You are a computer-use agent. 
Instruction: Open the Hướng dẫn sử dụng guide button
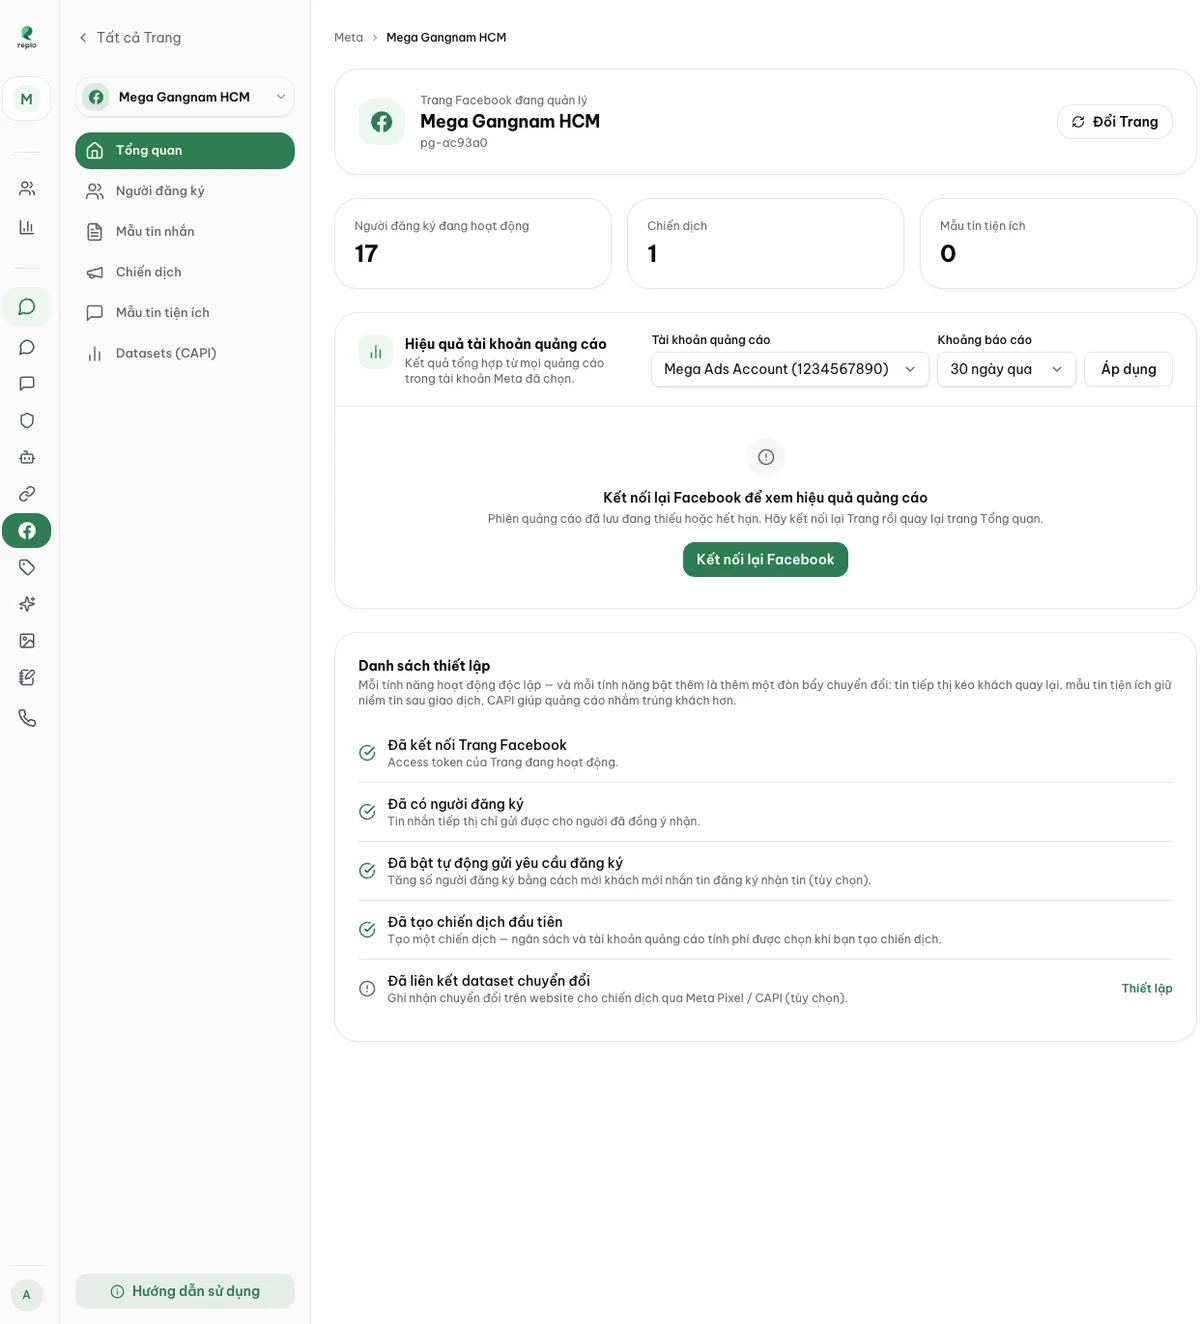click(185, 1291)
